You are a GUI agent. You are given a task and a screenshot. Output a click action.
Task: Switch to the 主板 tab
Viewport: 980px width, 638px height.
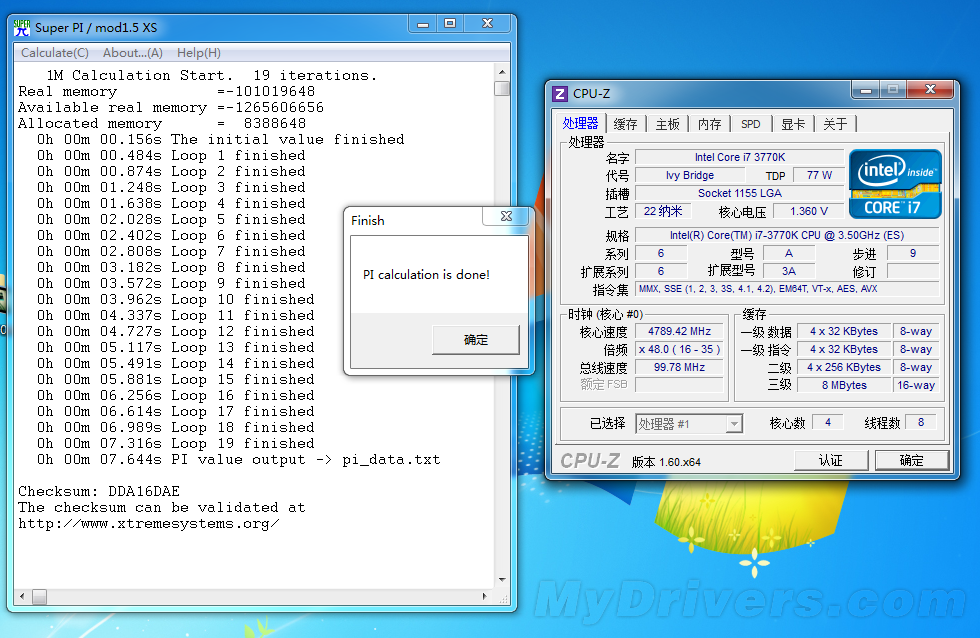(x=667, y=124)
